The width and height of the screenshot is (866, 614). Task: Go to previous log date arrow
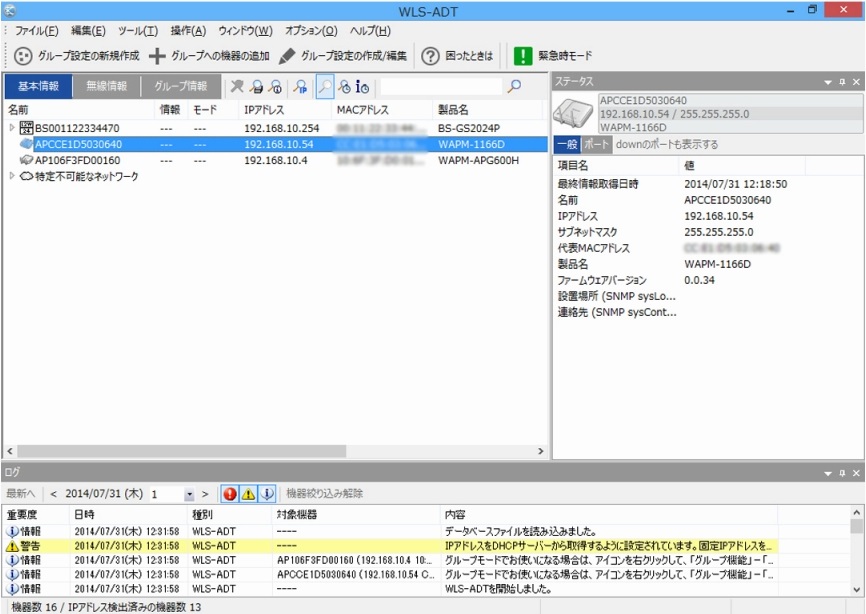53,494
